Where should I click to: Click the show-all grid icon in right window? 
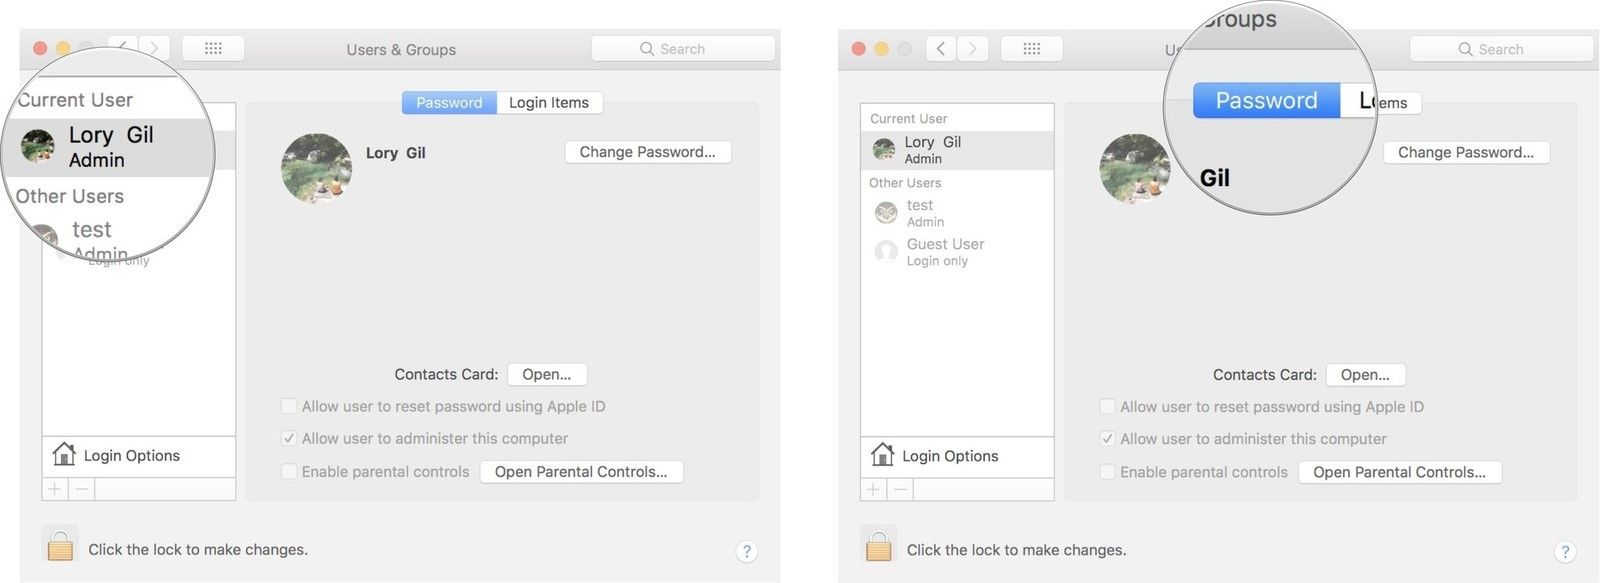[x=1032, y=49]
